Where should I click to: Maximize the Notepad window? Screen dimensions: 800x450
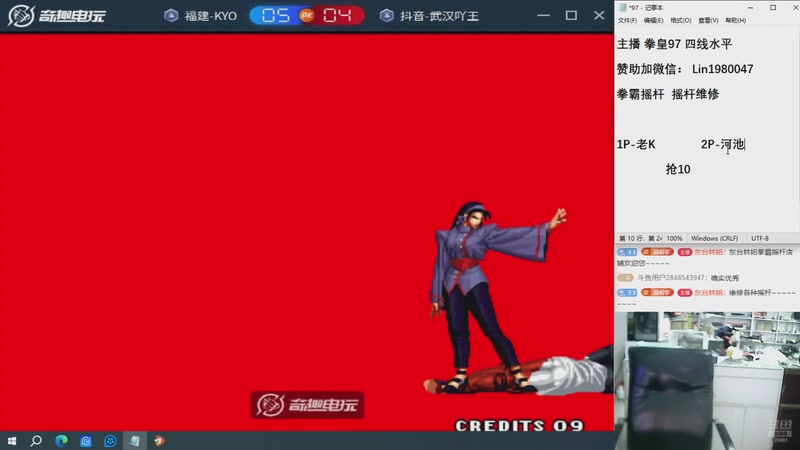coord(773,8)
